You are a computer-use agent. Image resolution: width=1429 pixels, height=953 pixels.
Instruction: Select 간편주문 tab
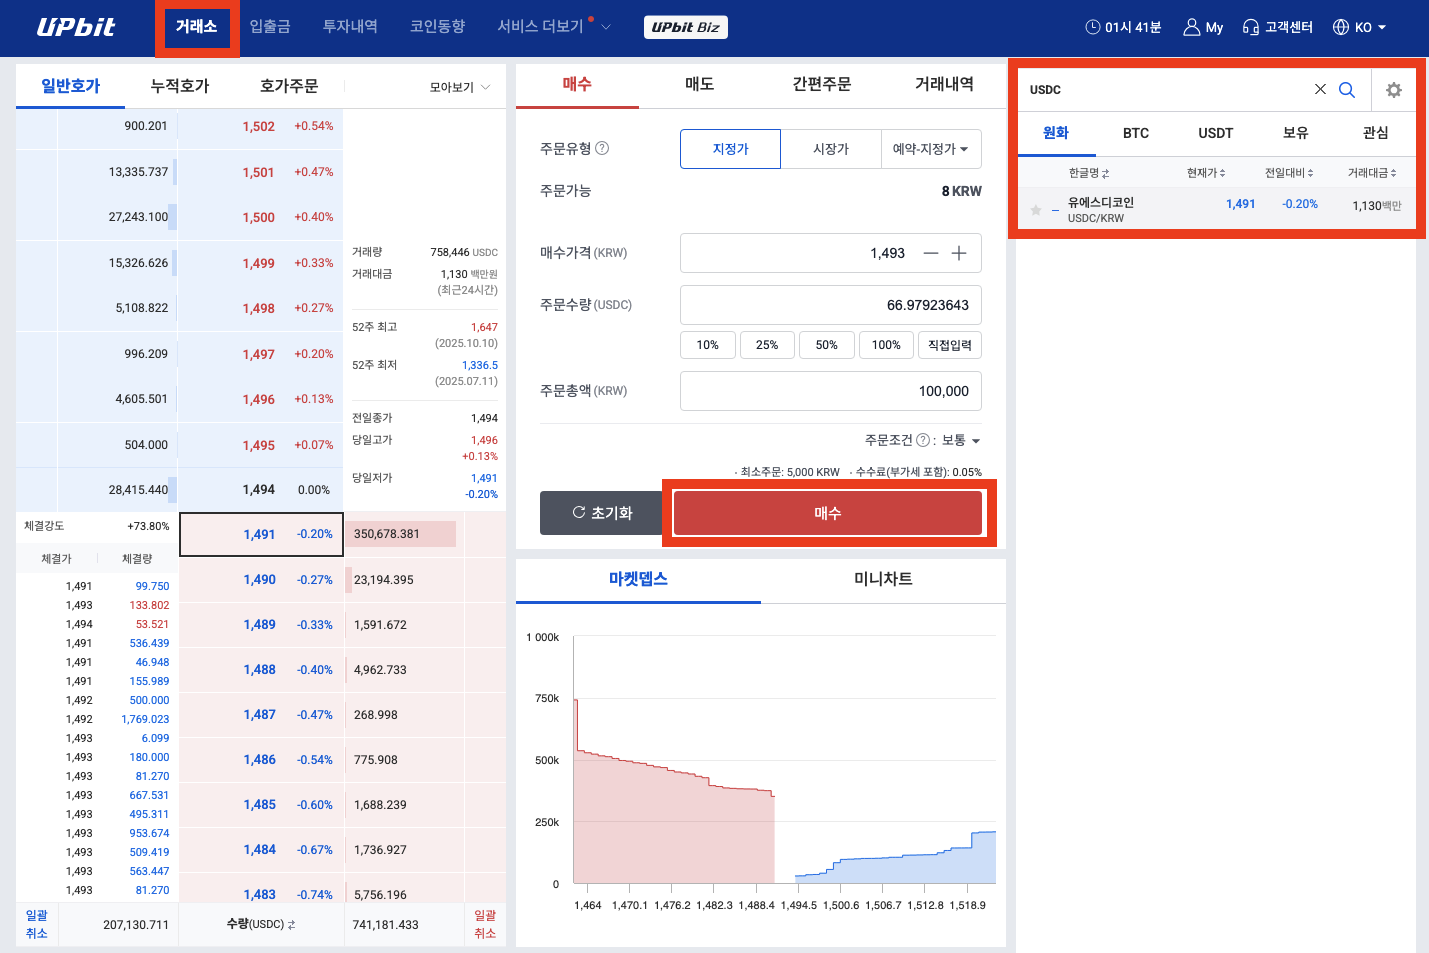pos(822,85)
